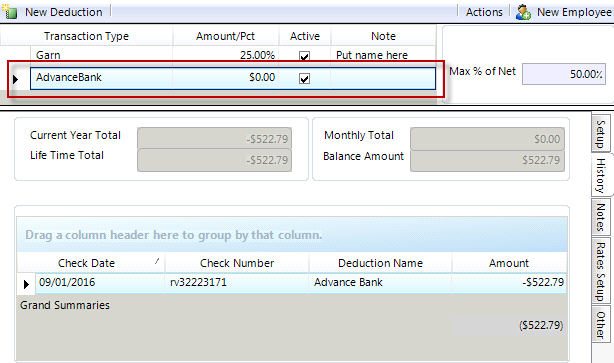Toggle Active checkbox for Garn row
The image size is (614, 363).
point(304,56)
